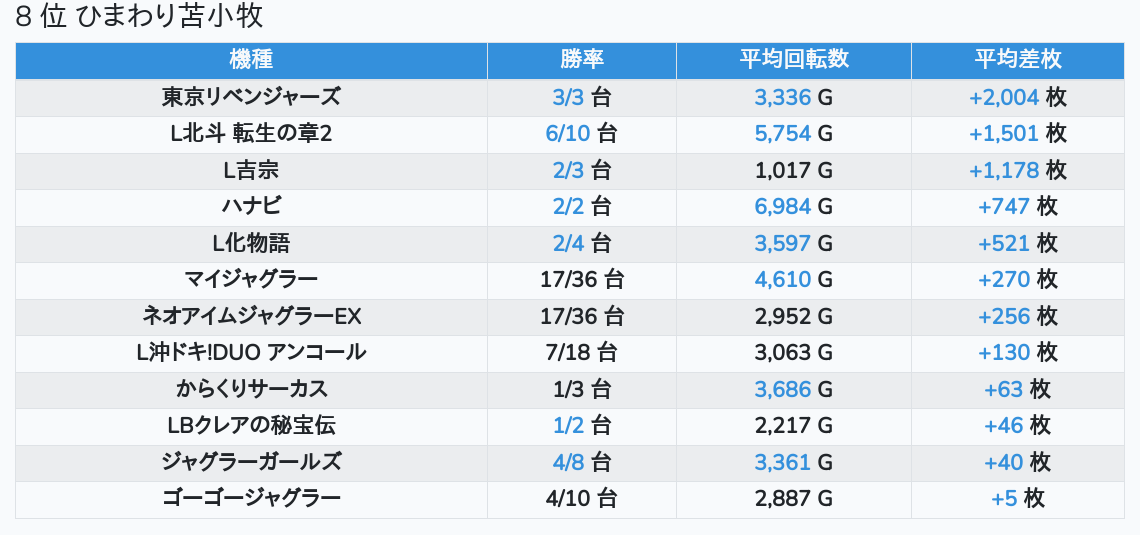
Task: Select the L吉宗 machine name
Action: [x=251, y=171]
